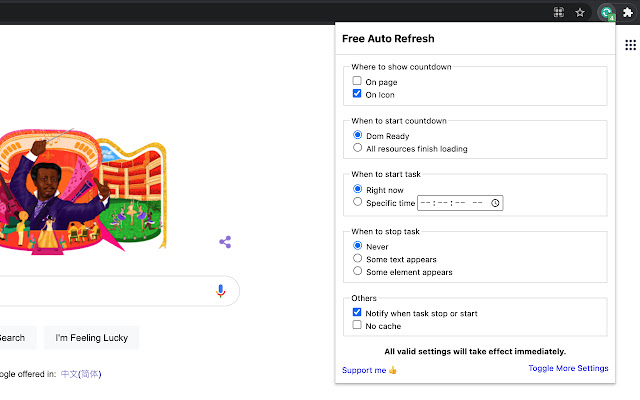Open the clock picker in Specific time field

tap(496, 203)
